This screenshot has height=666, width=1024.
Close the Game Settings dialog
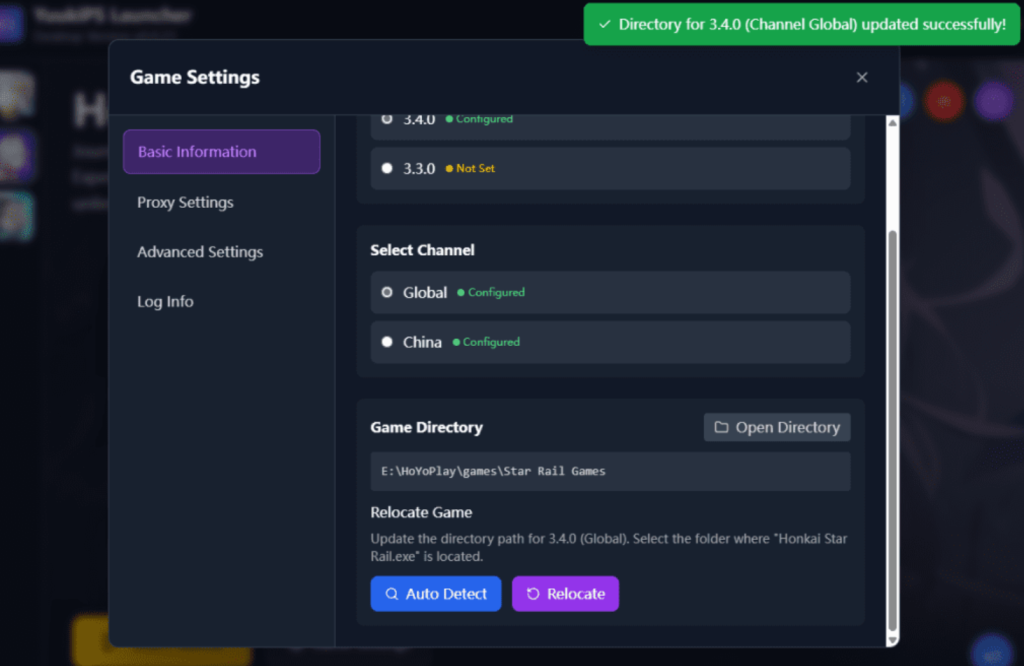862,77
